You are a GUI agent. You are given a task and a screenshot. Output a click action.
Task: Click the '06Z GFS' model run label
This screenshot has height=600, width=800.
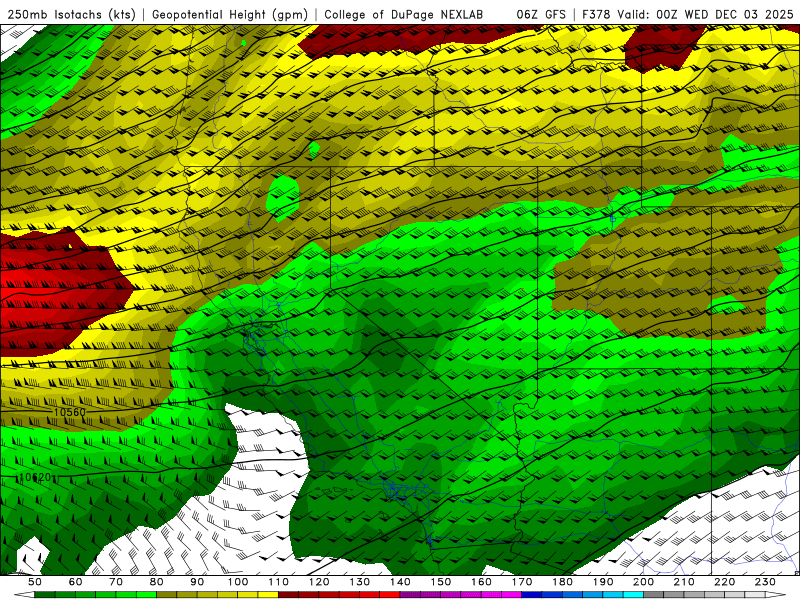541,14
